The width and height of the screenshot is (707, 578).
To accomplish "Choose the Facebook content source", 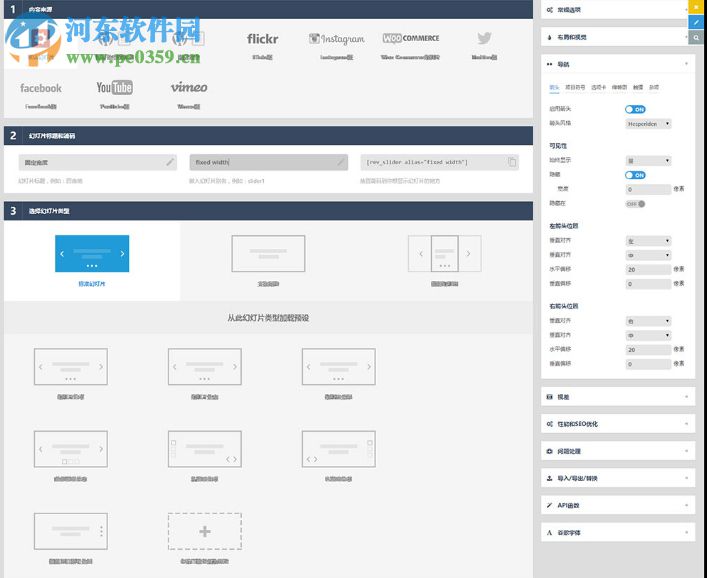I will click(x=41, y=88).
